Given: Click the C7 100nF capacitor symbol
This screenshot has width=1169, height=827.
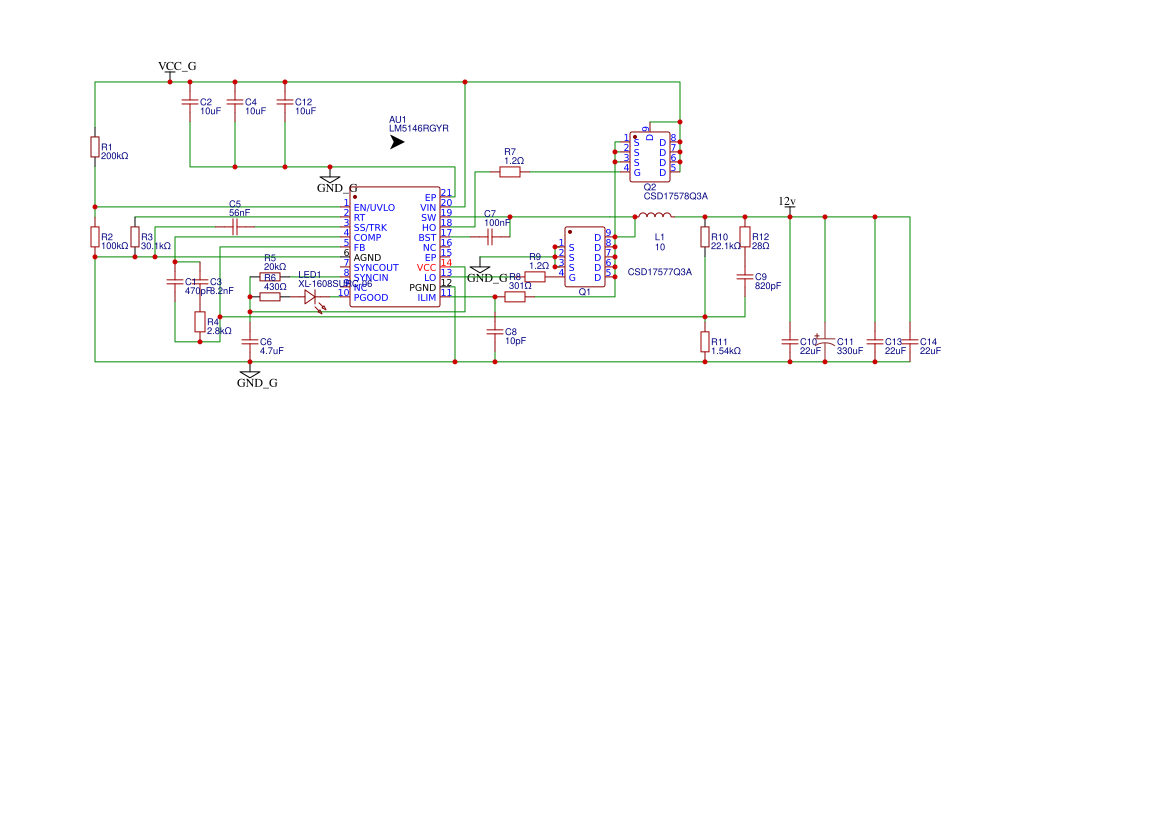Looking at the screenshot, I should coord(490,237).
